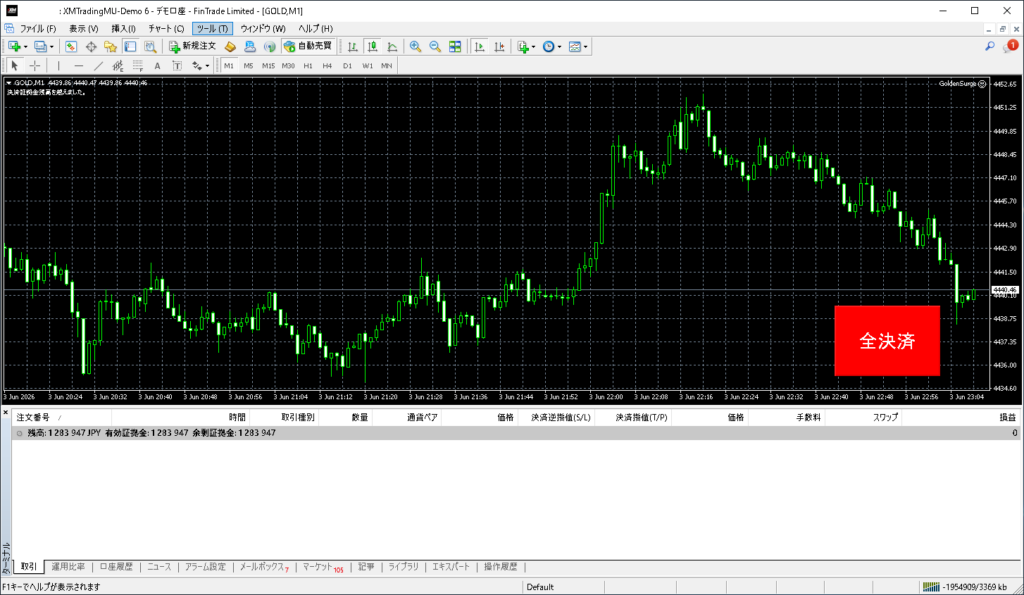Open the ツール (T) menu
This screenshot has height=595, width=1024.
click(212, 29)
